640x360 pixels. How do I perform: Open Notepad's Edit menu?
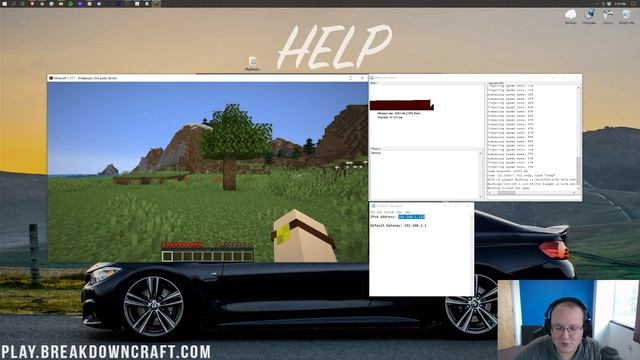tap(380, 212)
